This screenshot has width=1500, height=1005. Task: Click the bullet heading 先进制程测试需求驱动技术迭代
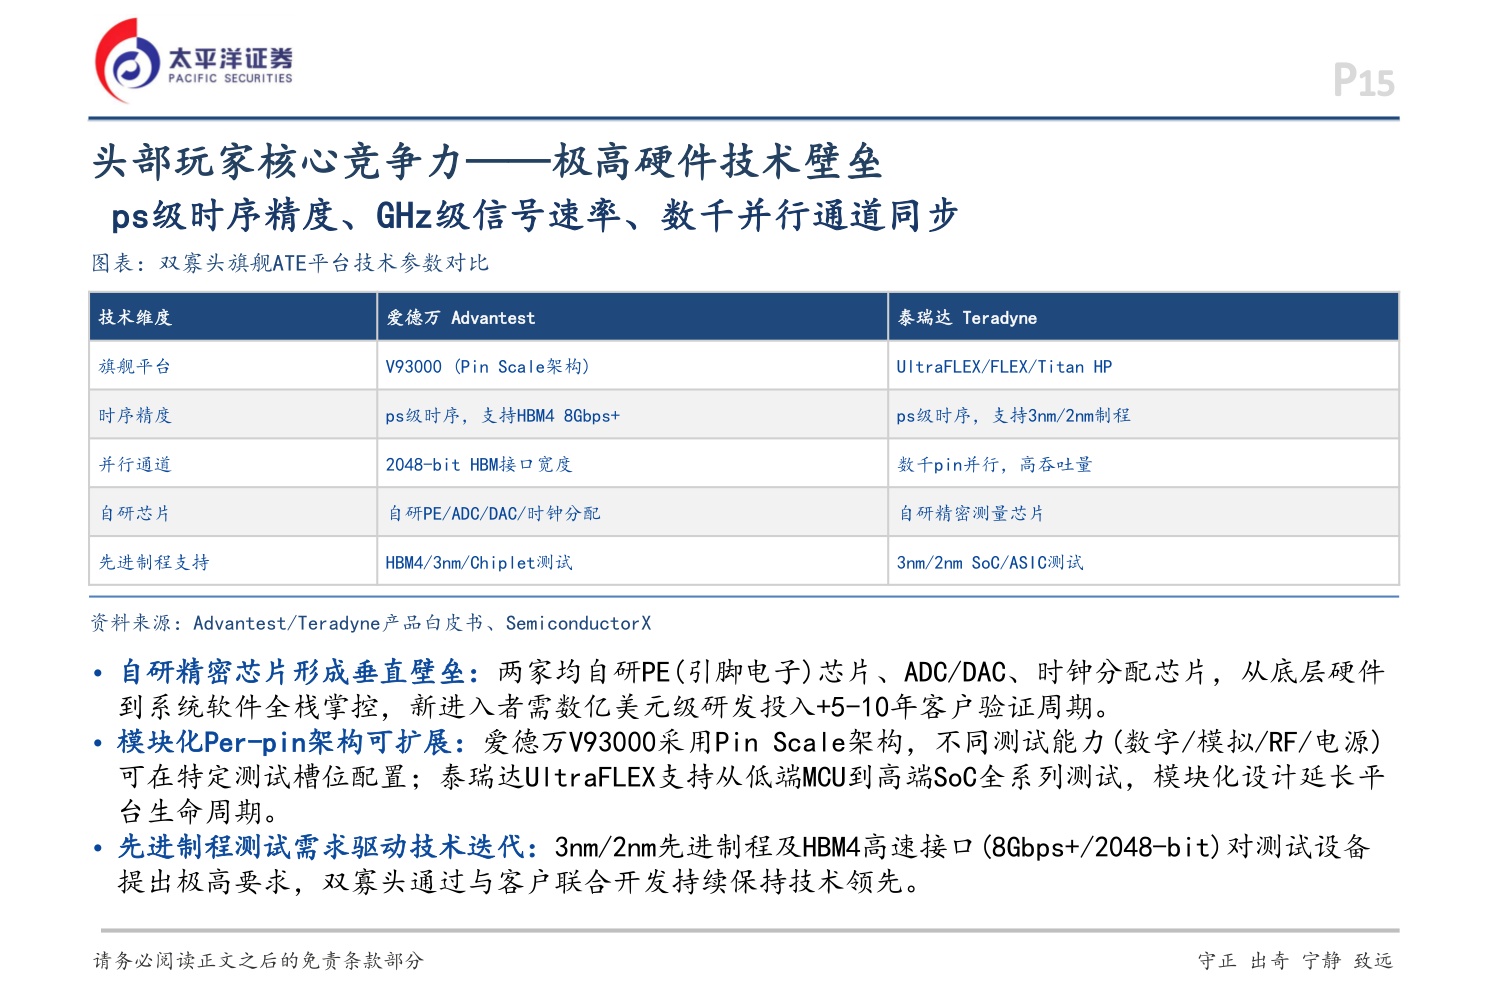pyautogui.click(x=329, y=847)
